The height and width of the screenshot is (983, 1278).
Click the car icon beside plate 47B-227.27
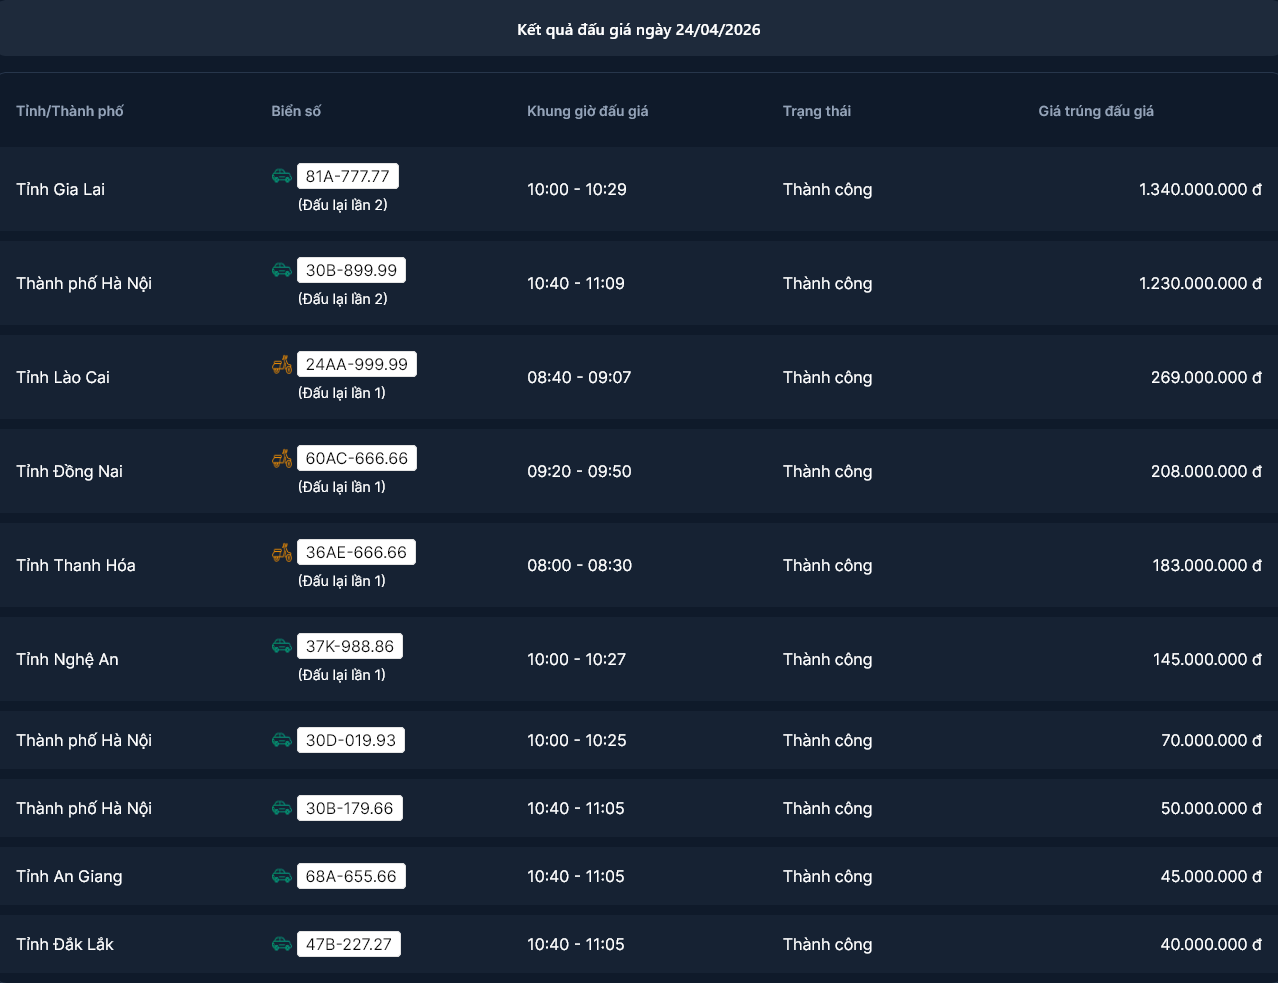coord(282,944)
